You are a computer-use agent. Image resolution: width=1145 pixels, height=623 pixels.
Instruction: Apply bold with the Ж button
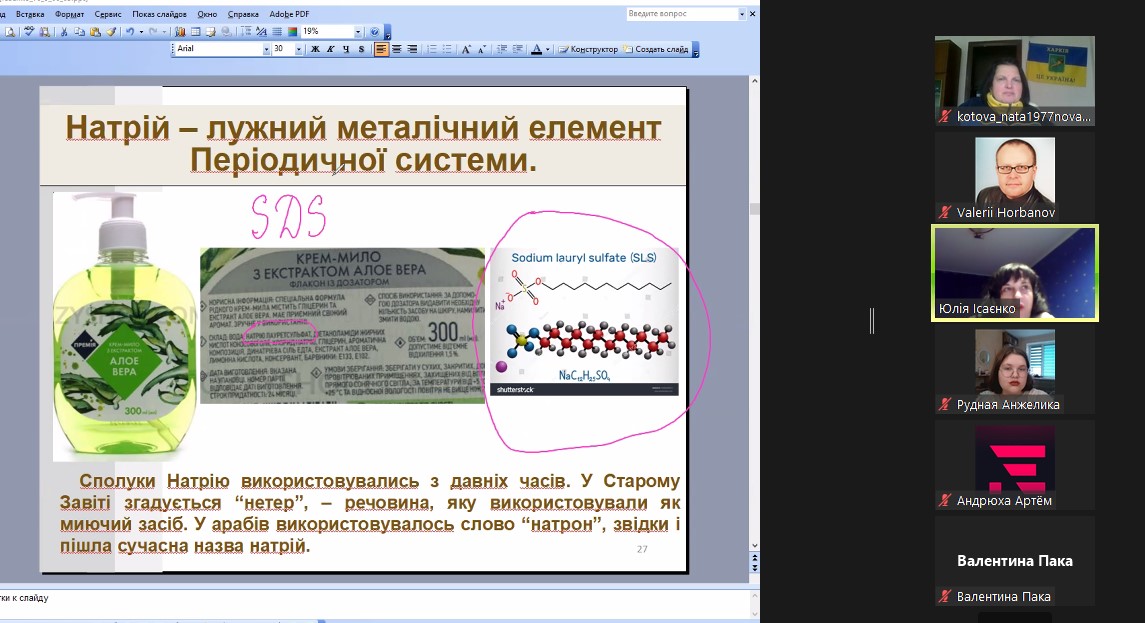coord(315,50)
